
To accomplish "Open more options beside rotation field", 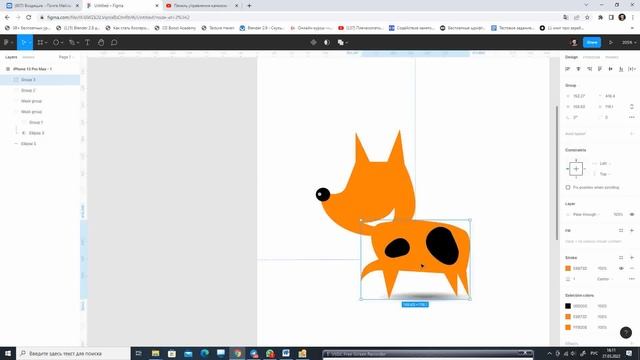I will point(632,117).
